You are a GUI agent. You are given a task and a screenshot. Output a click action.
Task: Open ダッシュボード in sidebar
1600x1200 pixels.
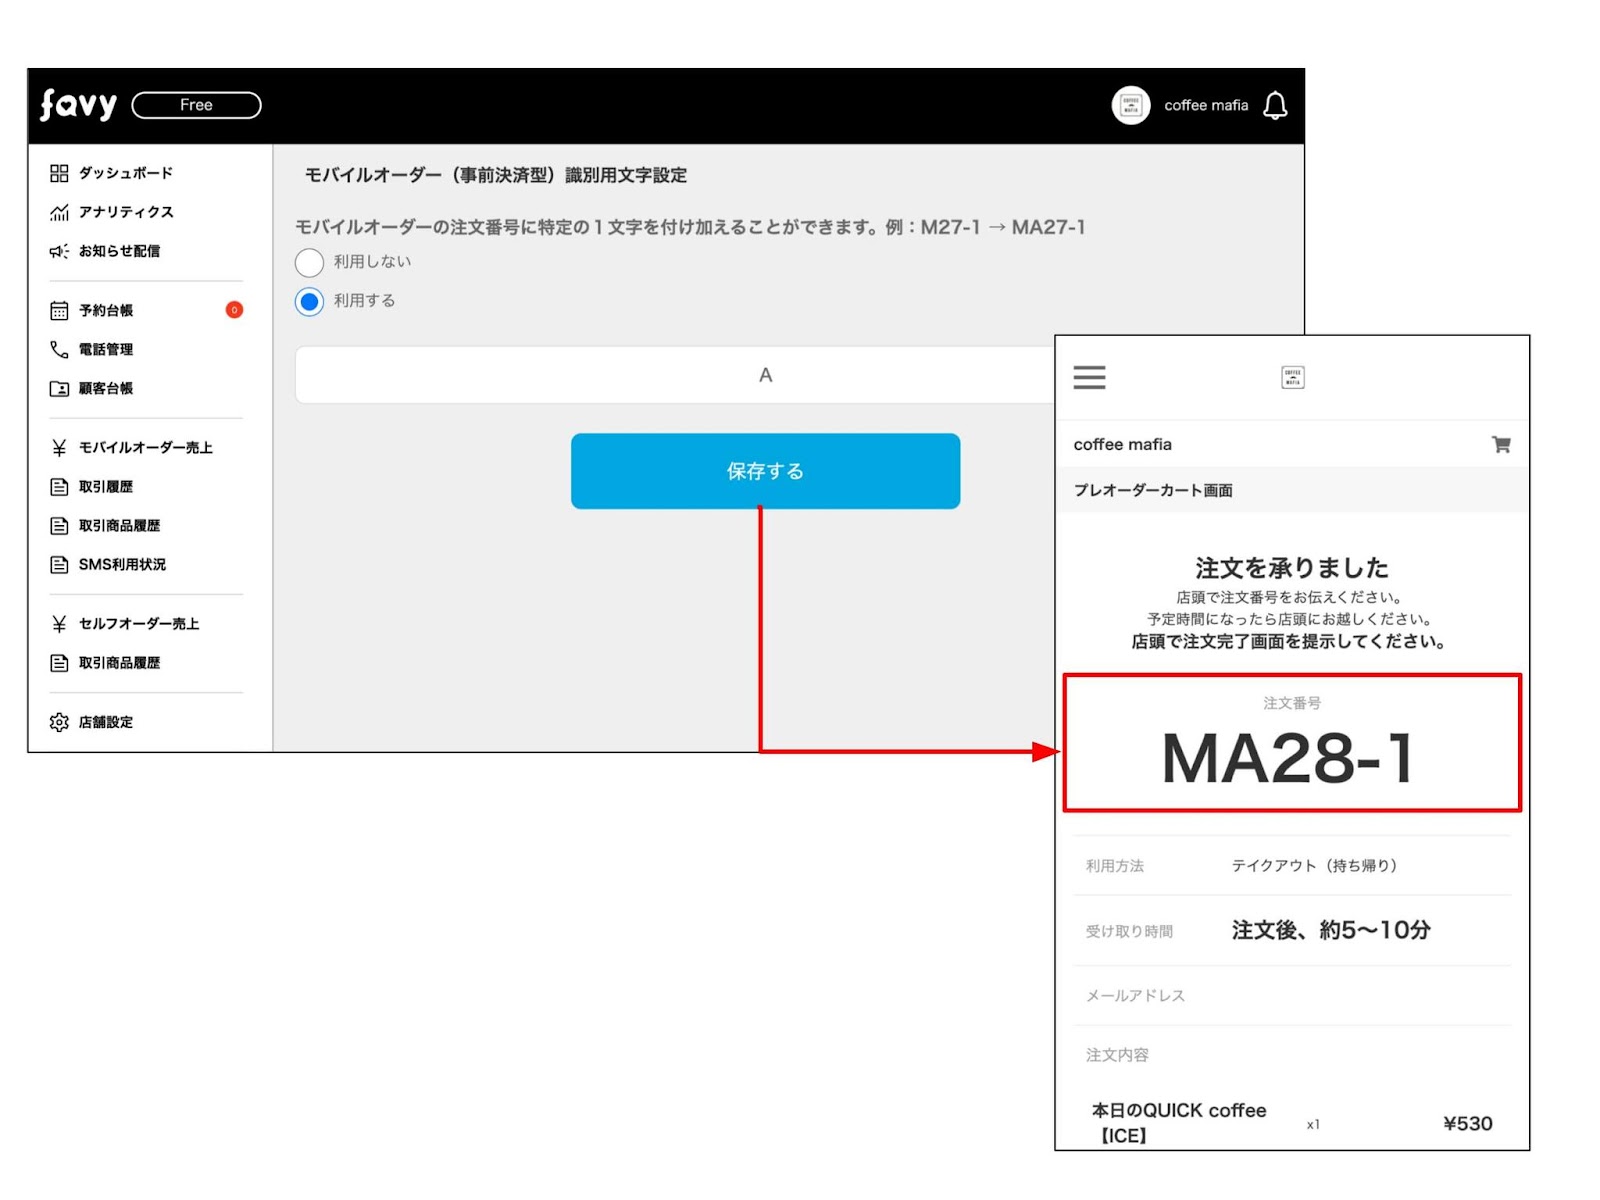tap(126, 173)
